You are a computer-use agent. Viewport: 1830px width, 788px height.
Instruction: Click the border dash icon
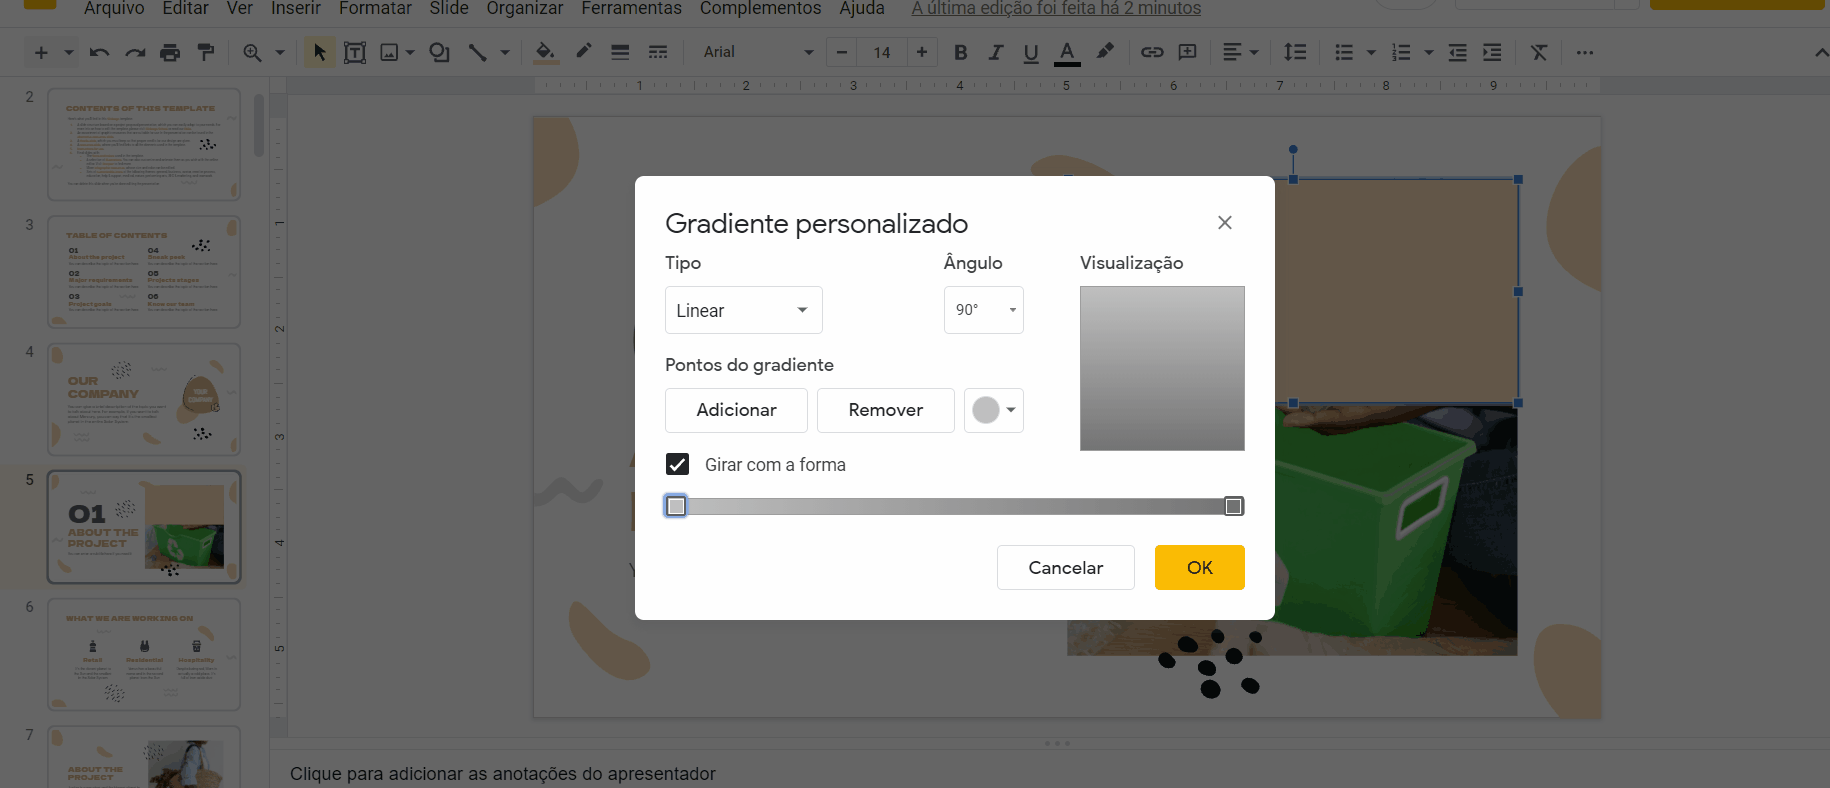click(657, 53)
